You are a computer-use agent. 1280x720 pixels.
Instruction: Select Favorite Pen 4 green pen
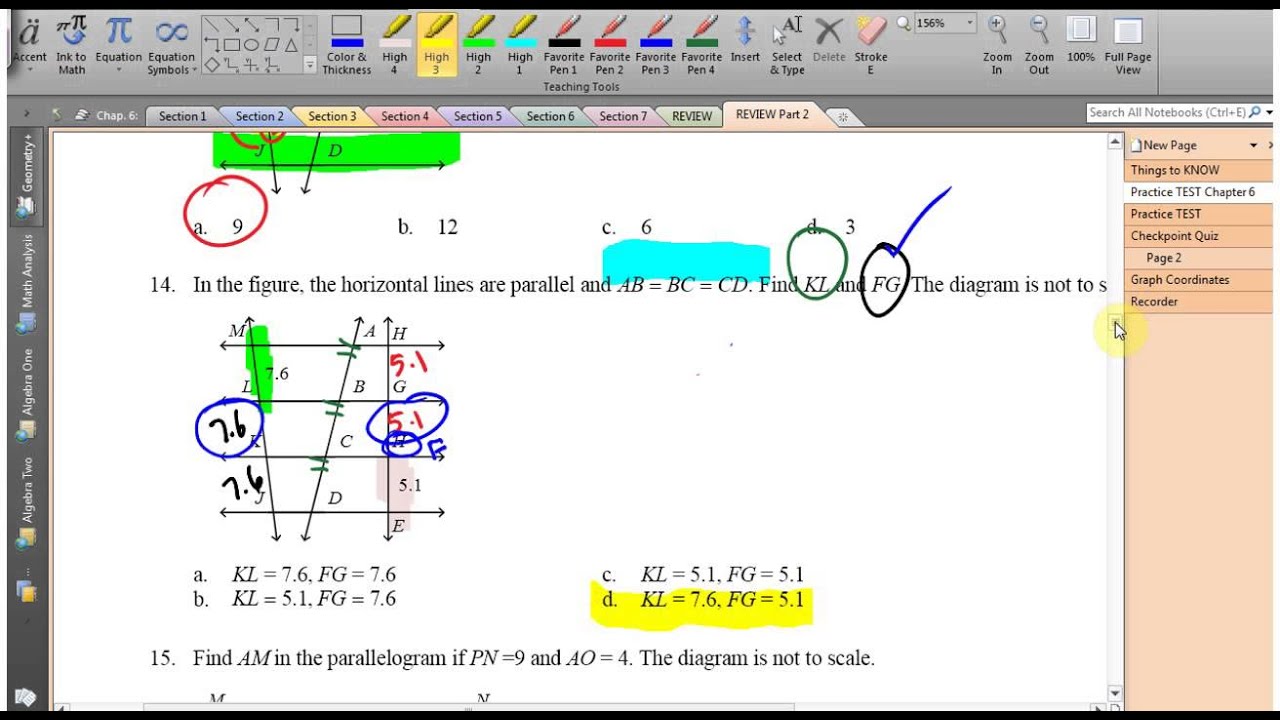701,45
